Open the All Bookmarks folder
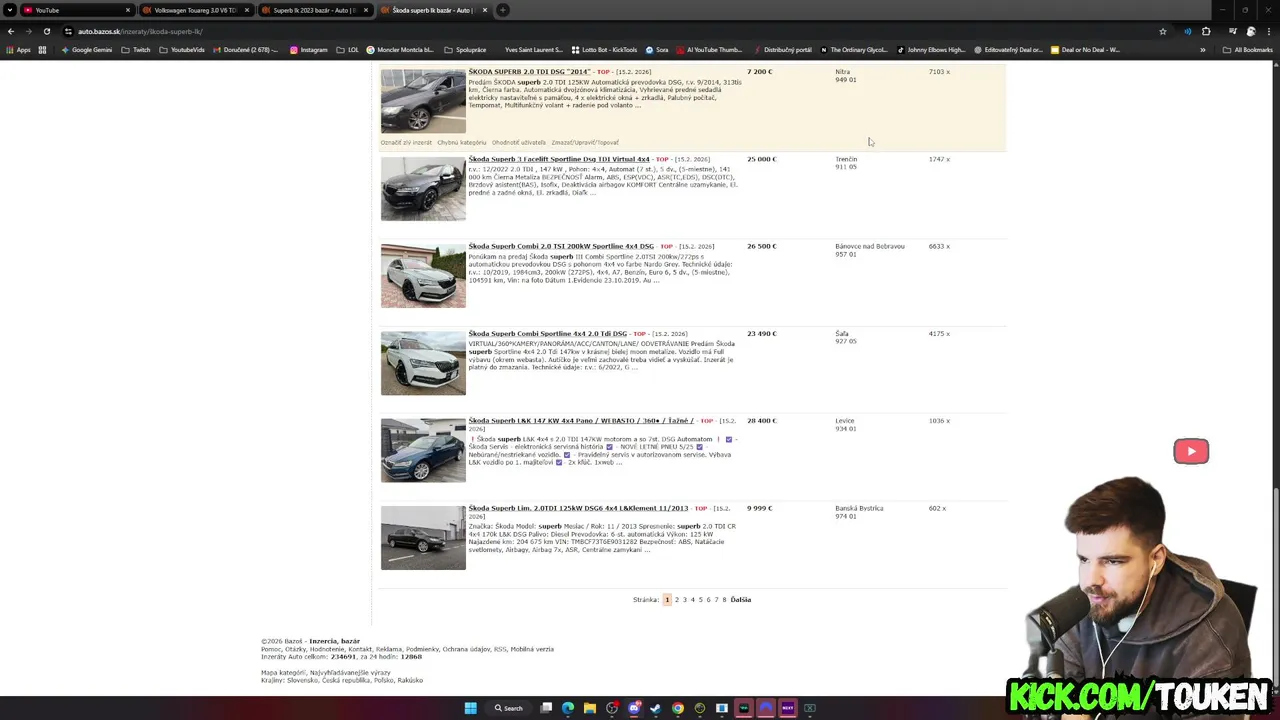Image resolution: width=1280 pixels, height=720 pixels. 1247,49
